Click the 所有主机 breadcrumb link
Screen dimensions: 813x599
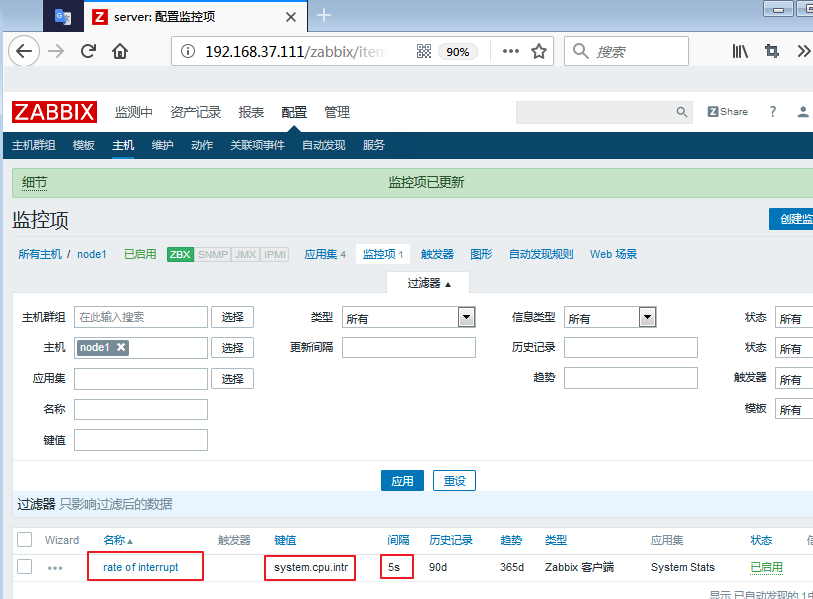pyautogui.click(x=40, y=254)
